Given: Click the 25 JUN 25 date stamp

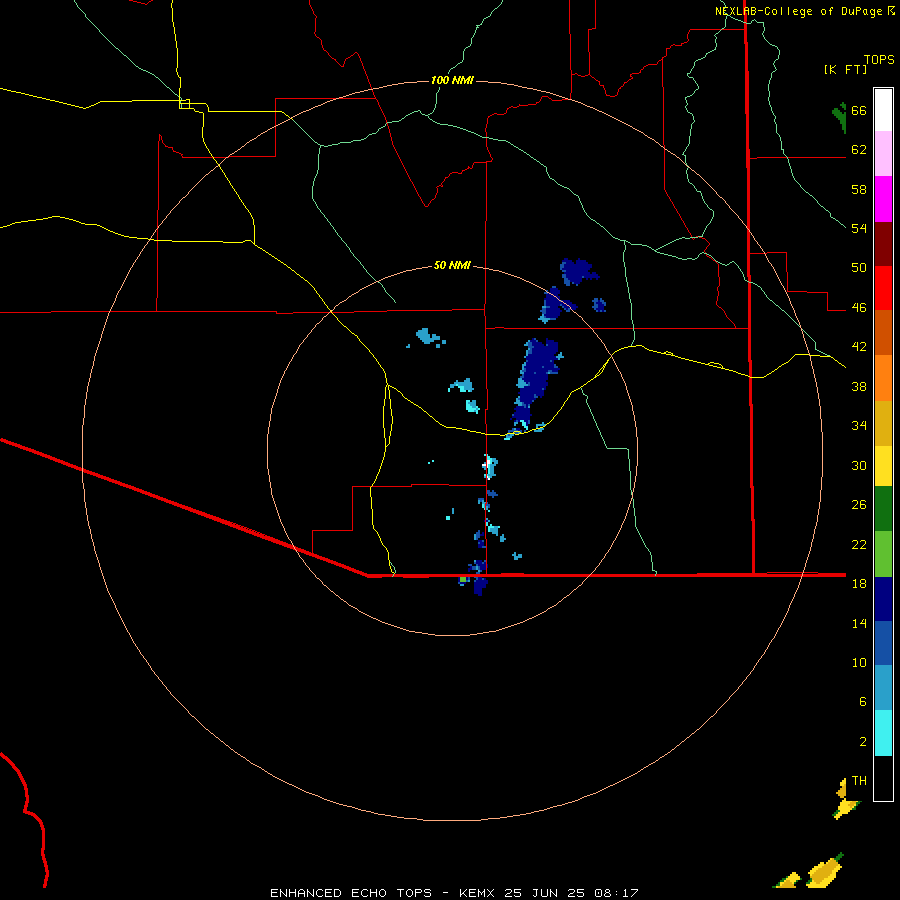Looking at the screenshot, I should [x=545, y=893].
